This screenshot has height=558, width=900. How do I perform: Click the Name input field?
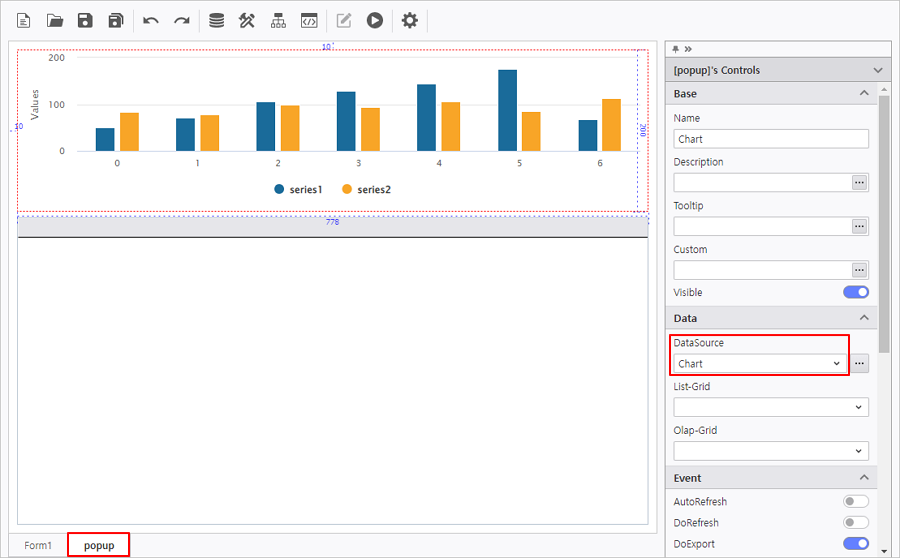pyautogui.click(x=770, y=140)
